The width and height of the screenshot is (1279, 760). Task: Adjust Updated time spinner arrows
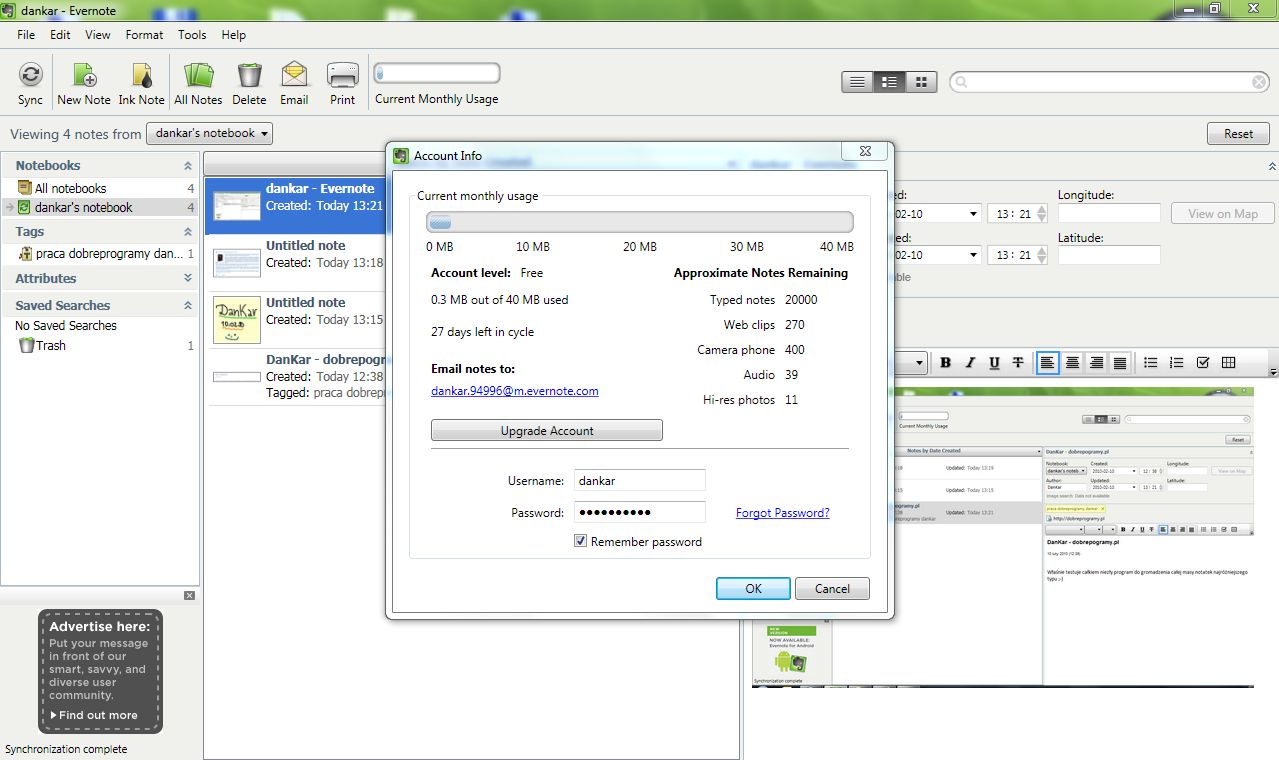(1042, 255)
